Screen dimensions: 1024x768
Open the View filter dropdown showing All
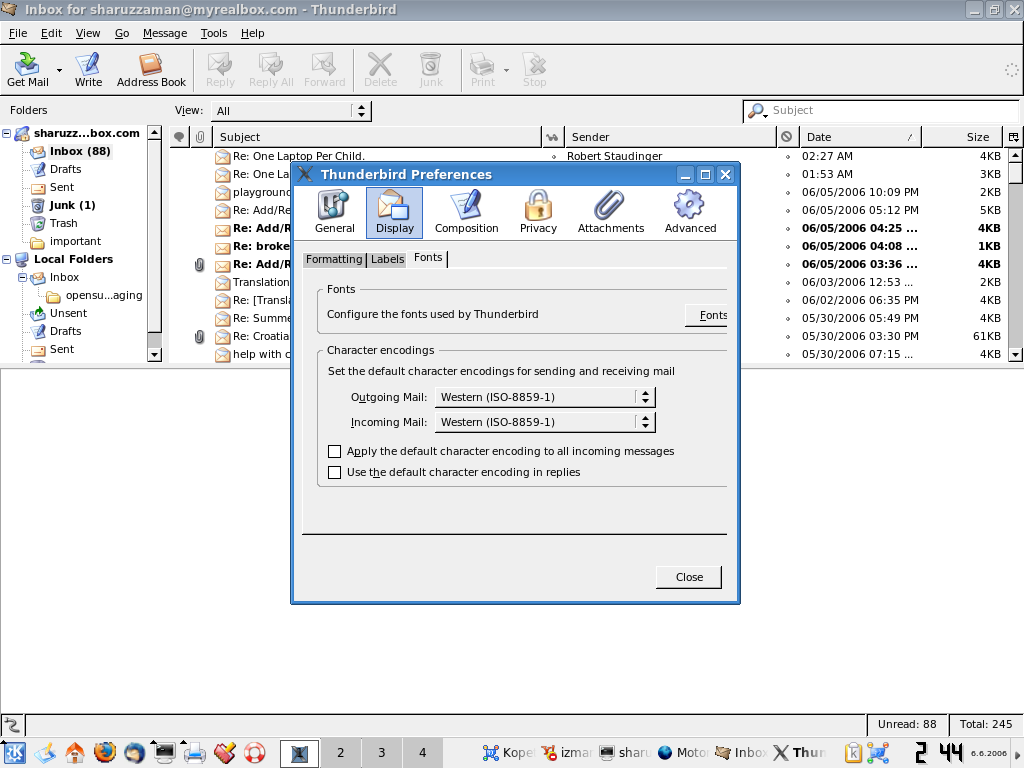coord(291,111)
